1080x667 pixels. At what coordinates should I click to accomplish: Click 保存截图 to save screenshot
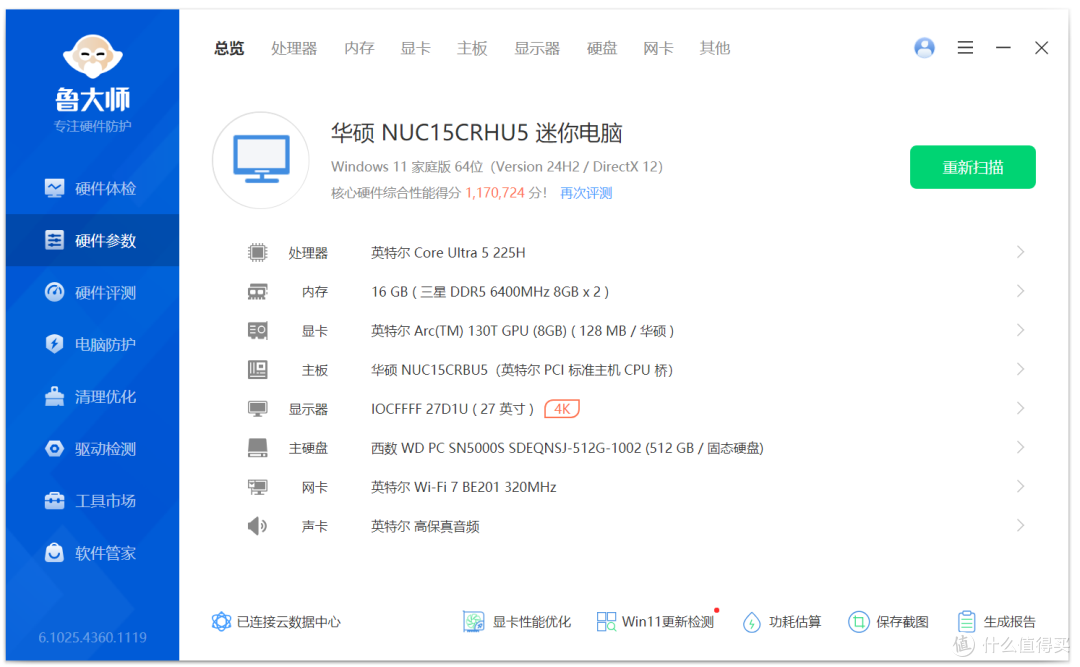click(889, 622)
